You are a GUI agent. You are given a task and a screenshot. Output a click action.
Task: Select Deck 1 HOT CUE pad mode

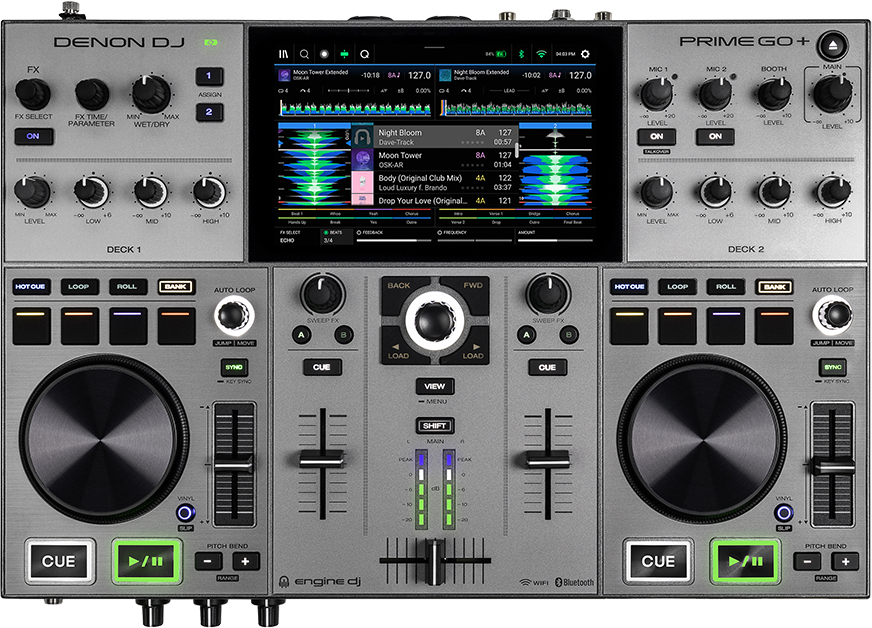click(x=32, y=287)
